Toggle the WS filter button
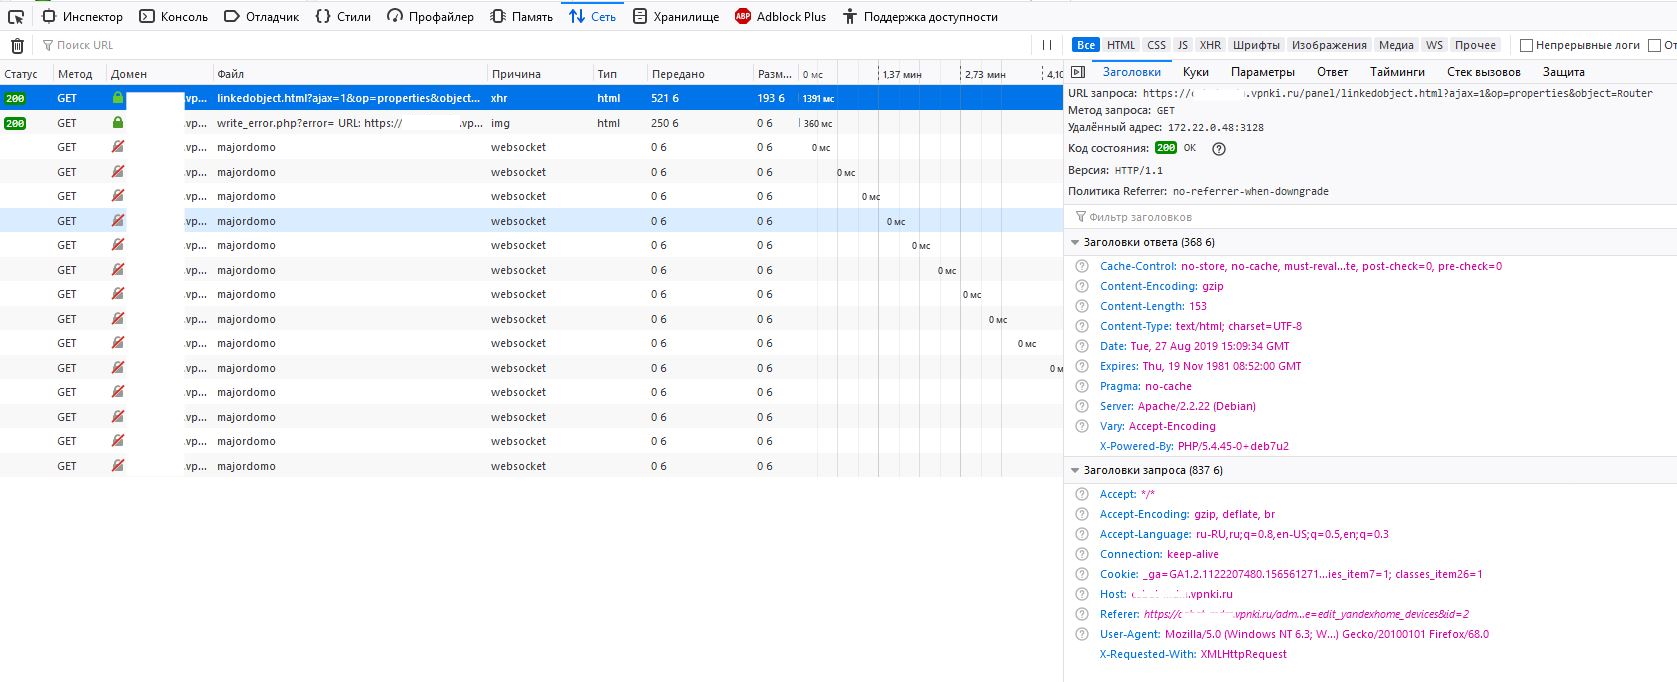The image size is (1677, 682). (1434, 45)
